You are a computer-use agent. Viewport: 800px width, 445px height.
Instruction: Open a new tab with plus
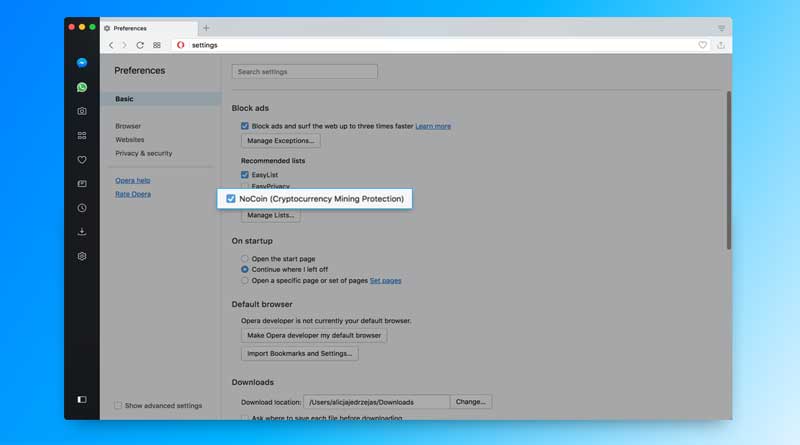(206, 28)
